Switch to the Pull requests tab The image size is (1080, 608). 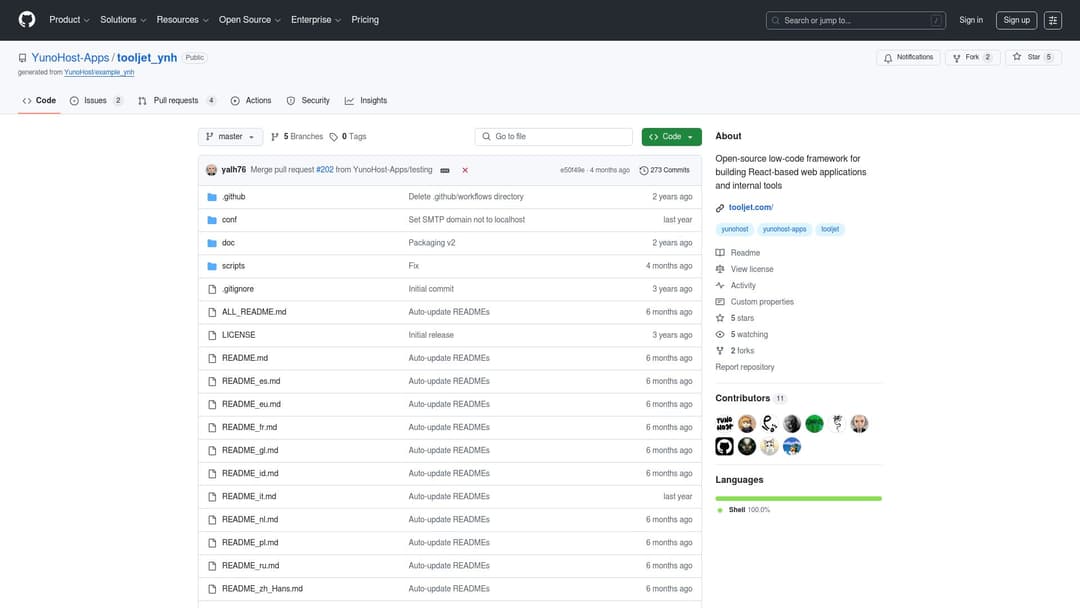(x=176, y=101)
